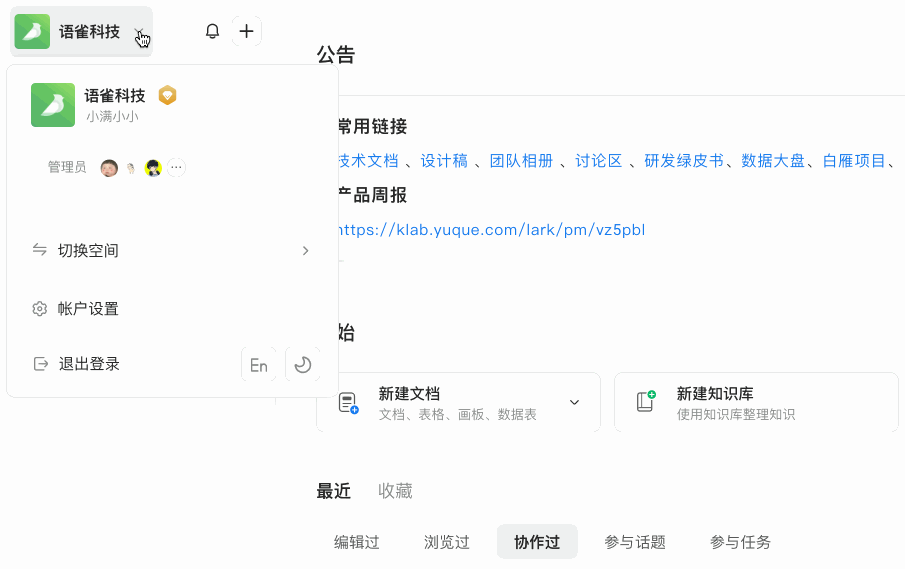Screen dimensions: 905x569
Task: Expand the 新建文档 type dropdown arrow
Action: pos(574,402)
